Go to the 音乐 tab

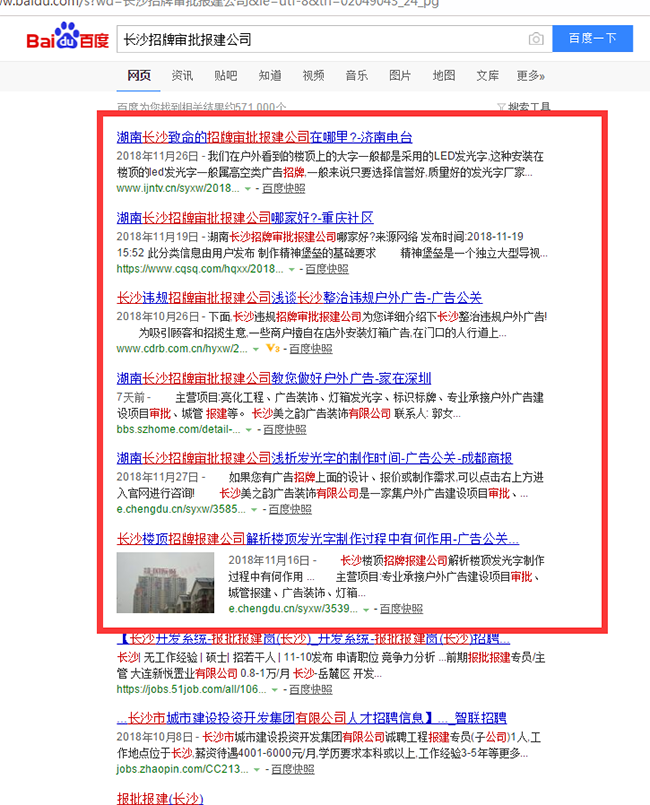tap(357, 76)
